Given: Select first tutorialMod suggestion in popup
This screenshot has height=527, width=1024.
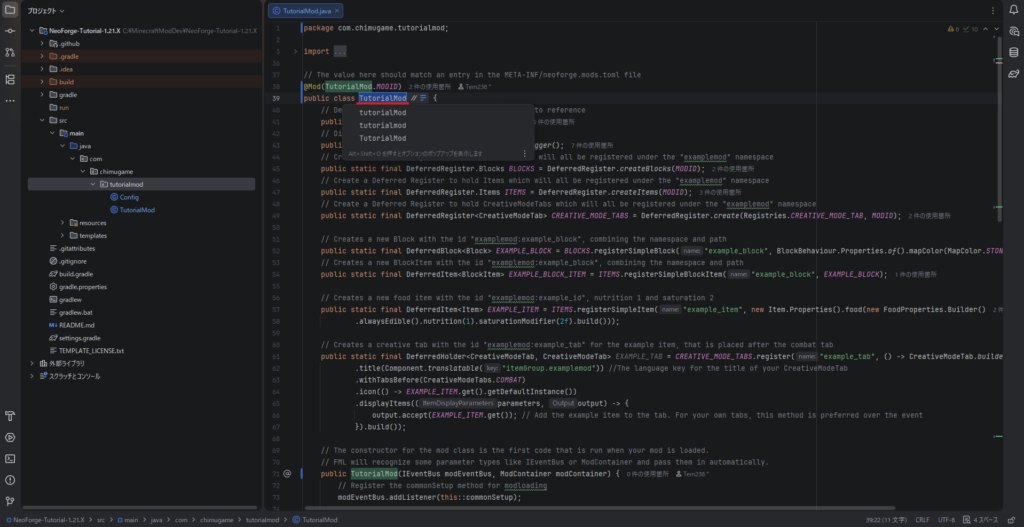Looking at the screenshot, I should (383, 113).
